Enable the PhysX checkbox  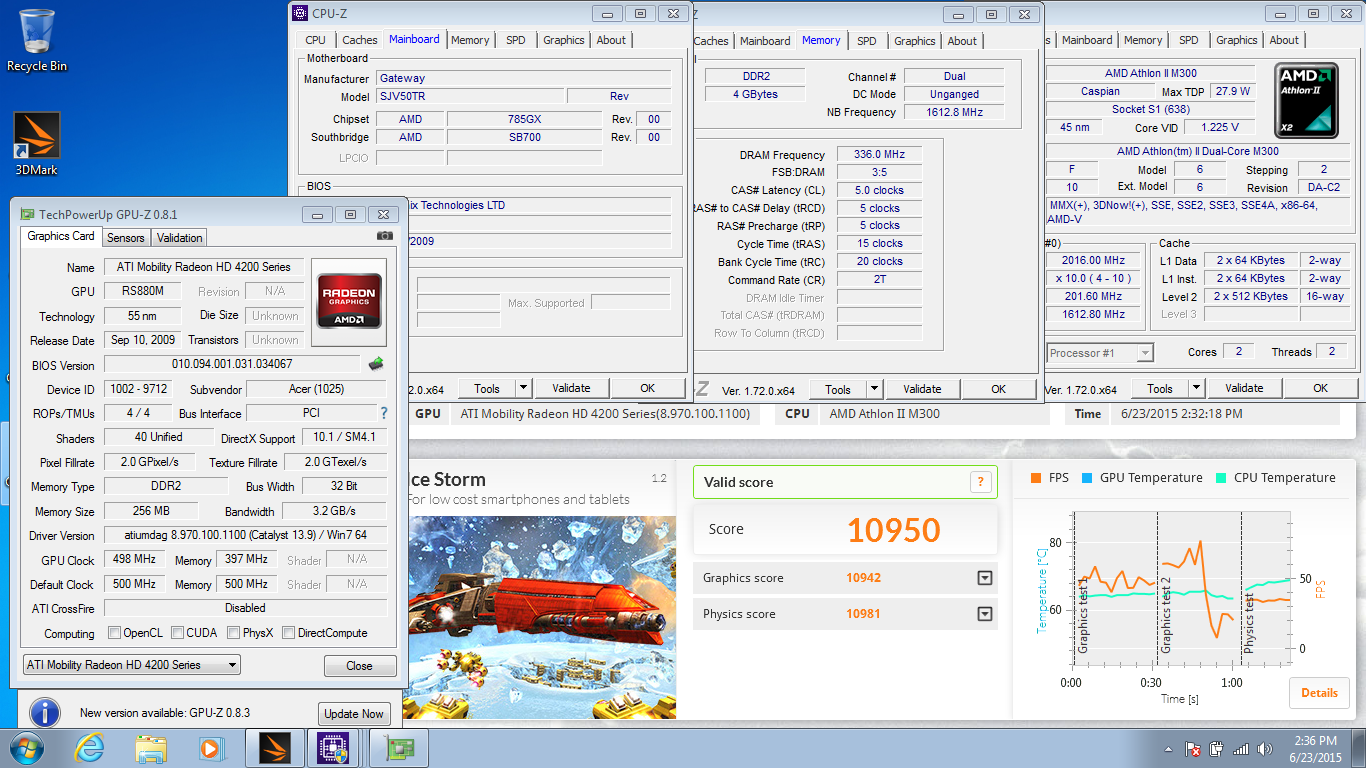click(233, 633)
